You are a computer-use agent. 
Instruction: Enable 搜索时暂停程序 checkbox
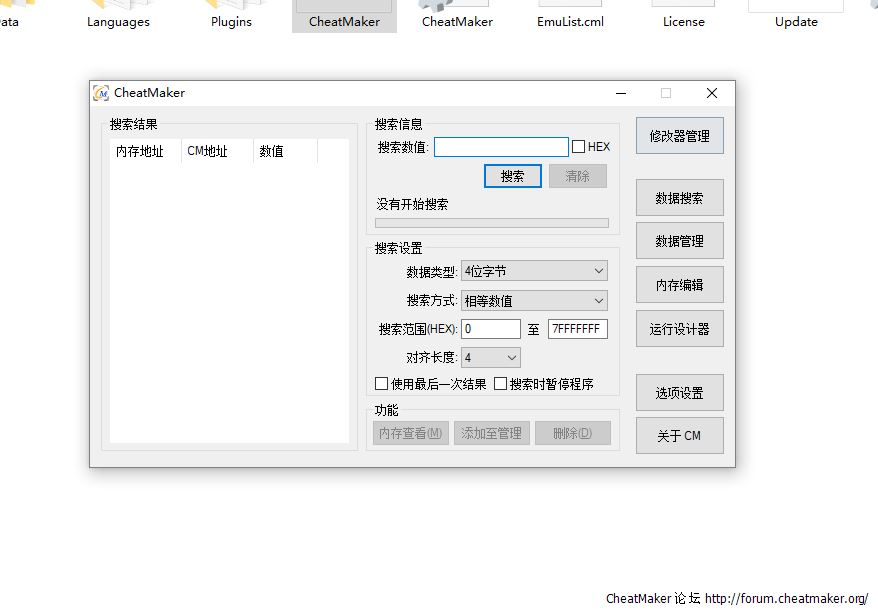point(501,384)
